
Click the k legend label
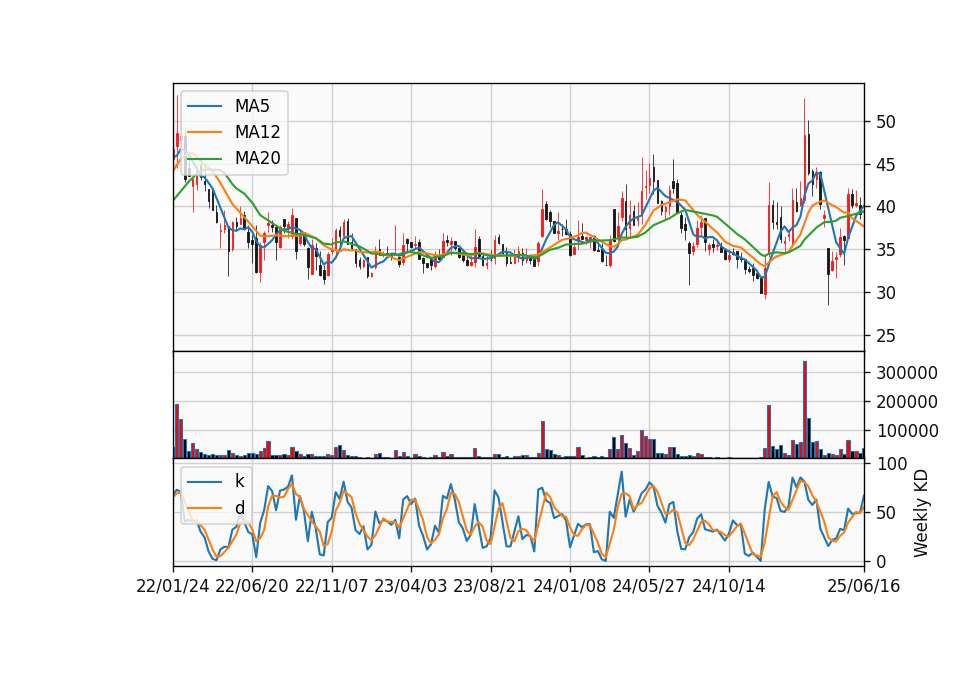point(239,481)
